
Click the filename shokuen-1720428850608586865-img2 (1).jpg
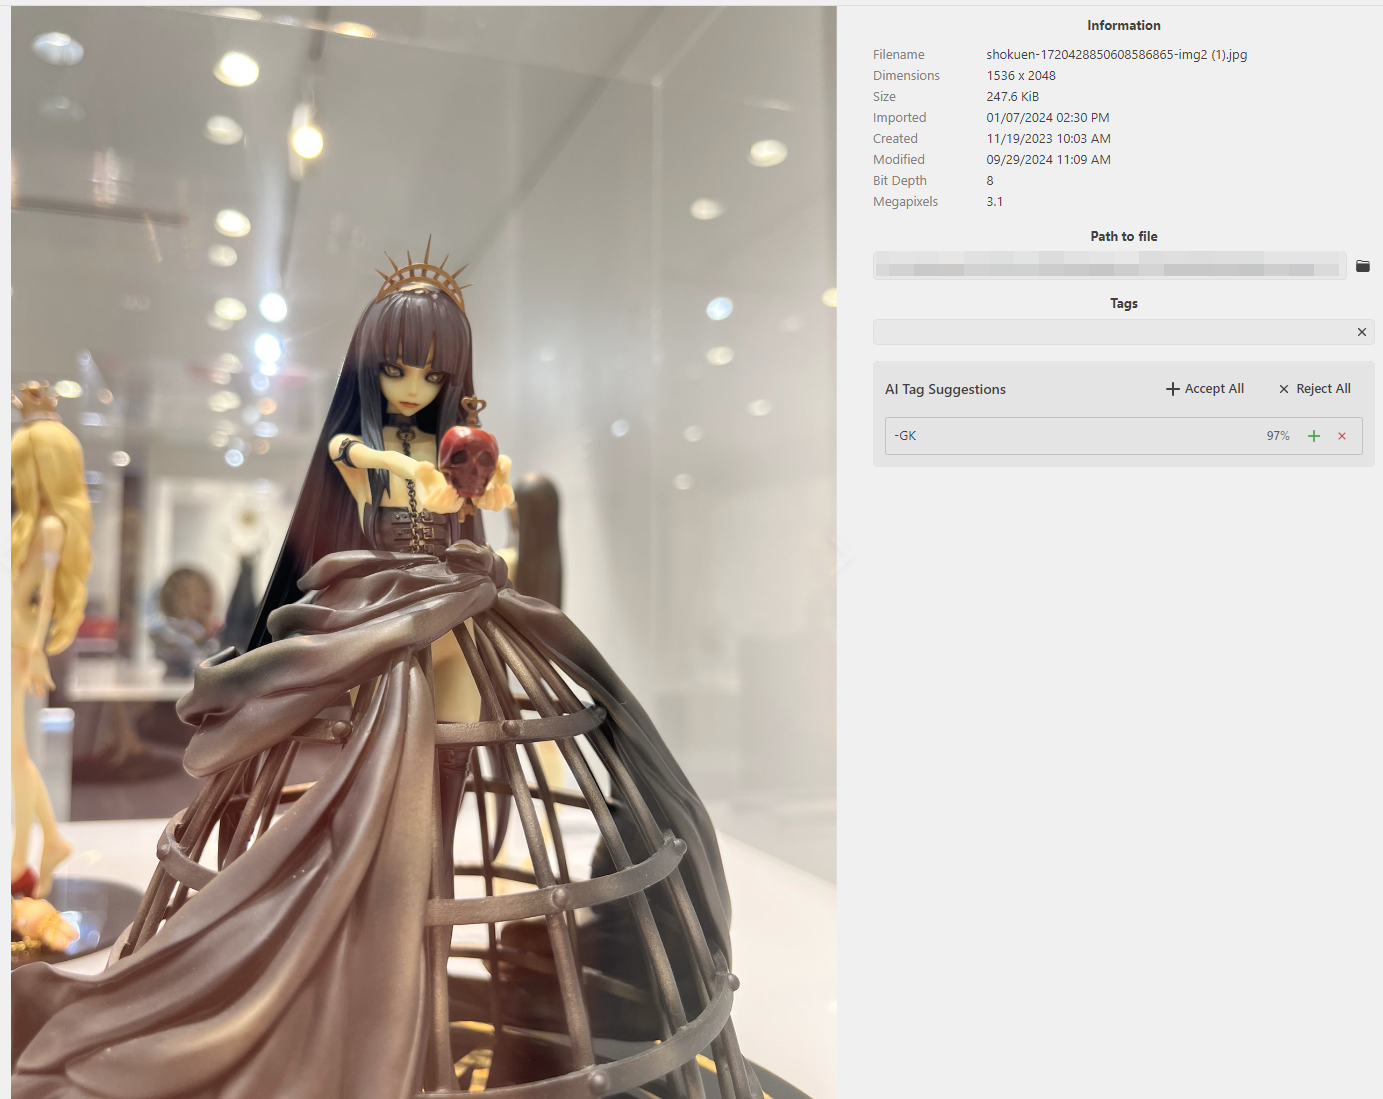point(1116,55)
